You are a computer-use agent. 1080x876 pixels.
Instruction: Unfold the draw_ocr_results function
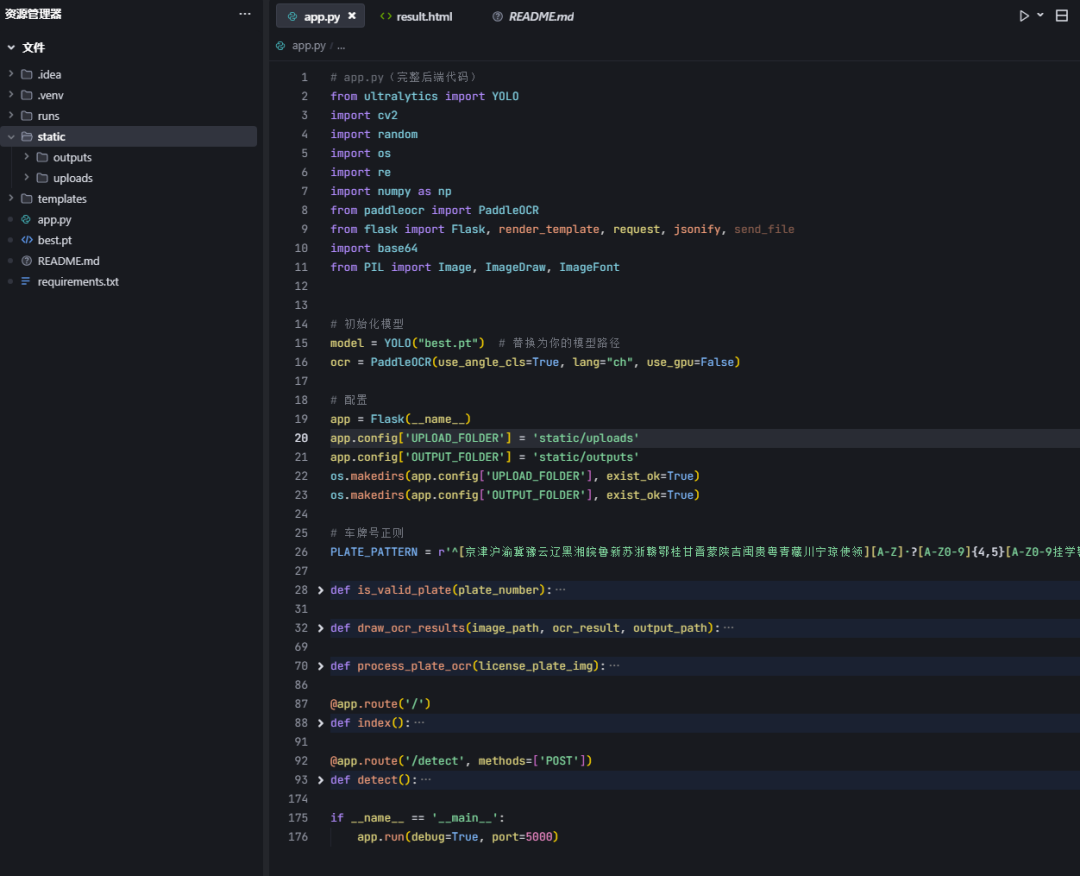pos(320,628)
